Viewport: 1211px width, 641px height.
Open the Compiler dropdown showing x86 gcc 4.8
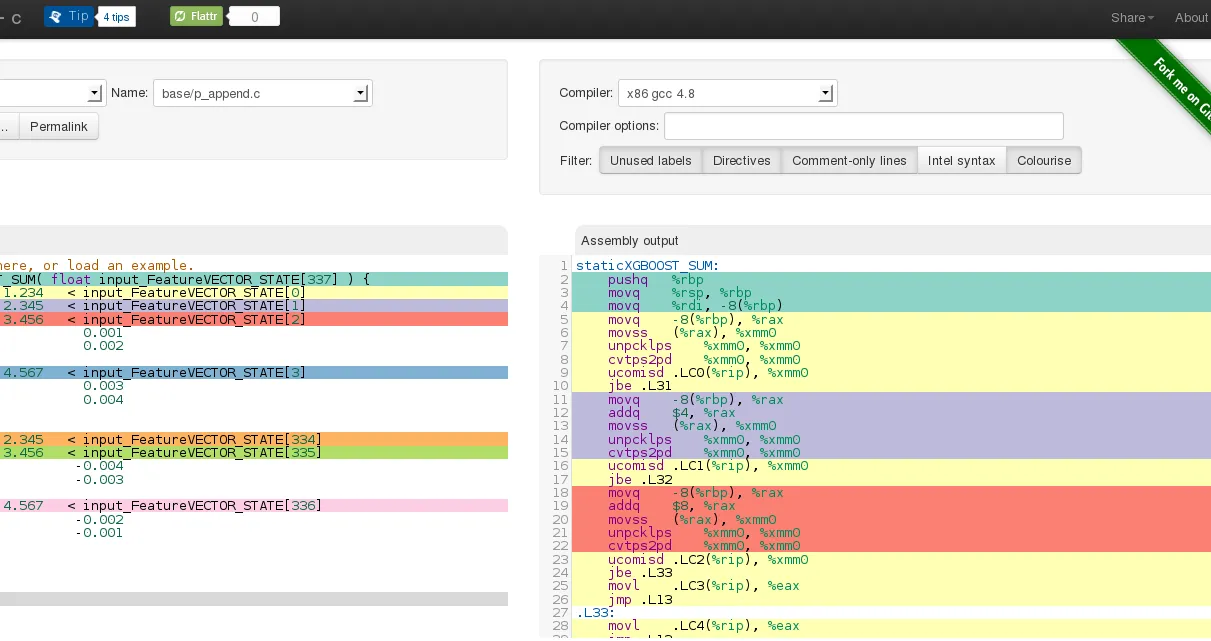click(727, 93)
